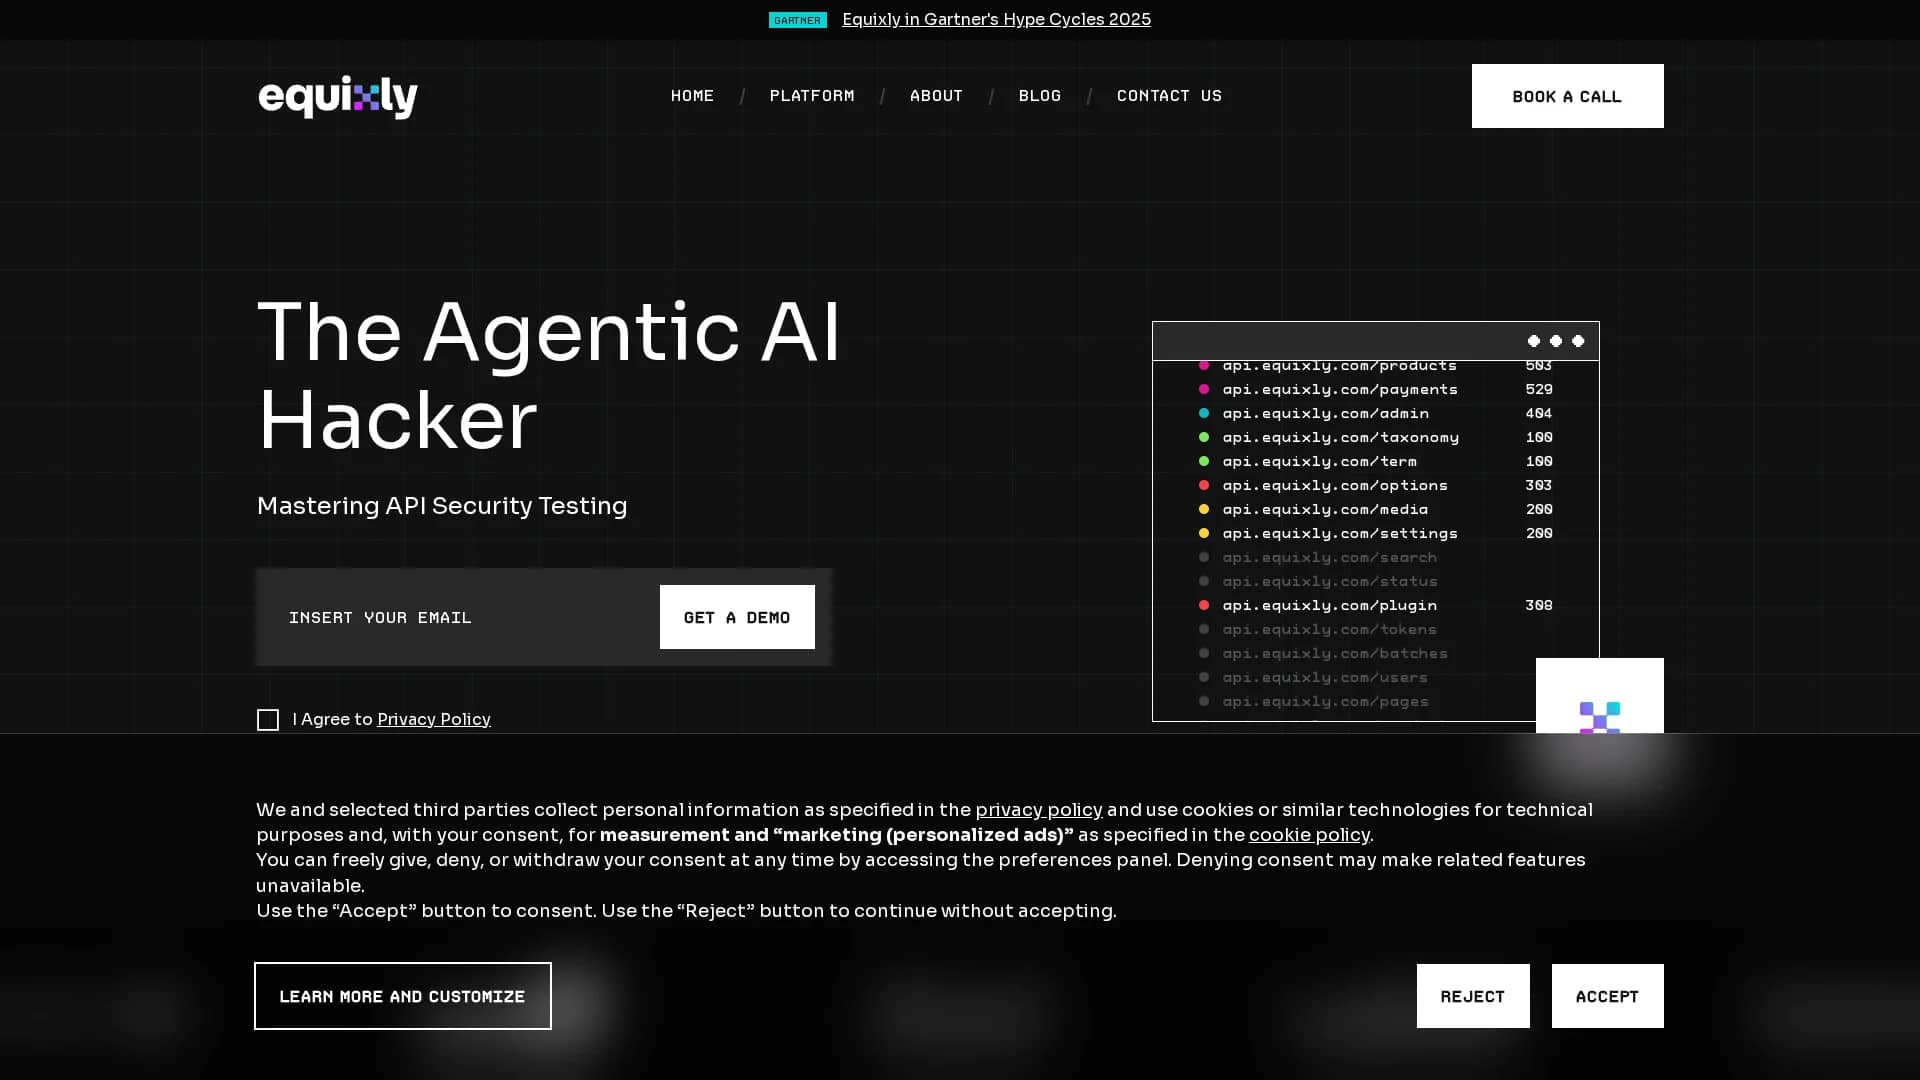
Task: Reject cookies in the consent banner
Action: click(1473, 996)
